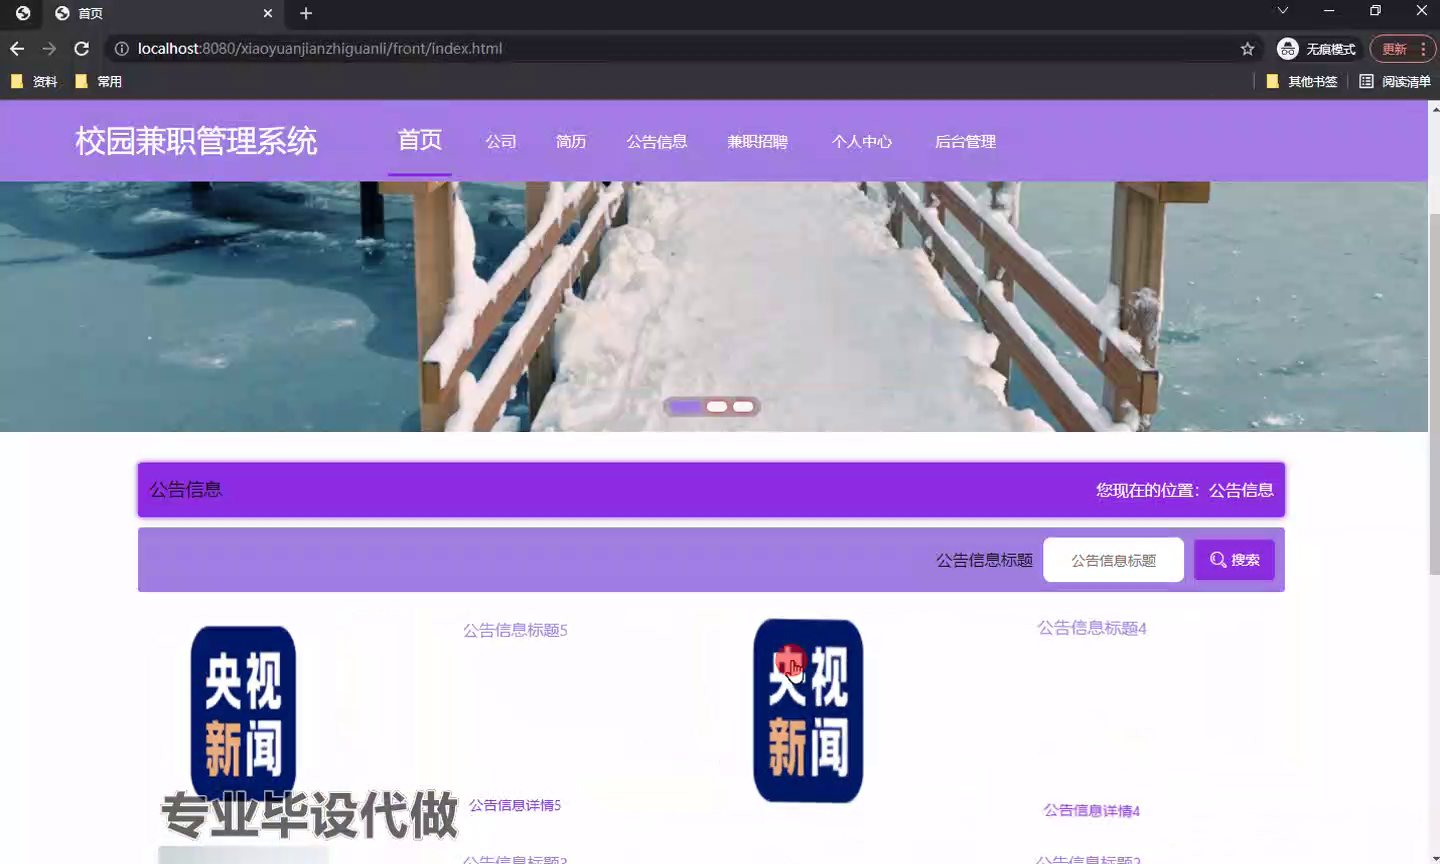Open the 公告信息标题4 link
The height and width of the screenshot is (864, 1440).
pyautogui.click(x=1092, y=628)
